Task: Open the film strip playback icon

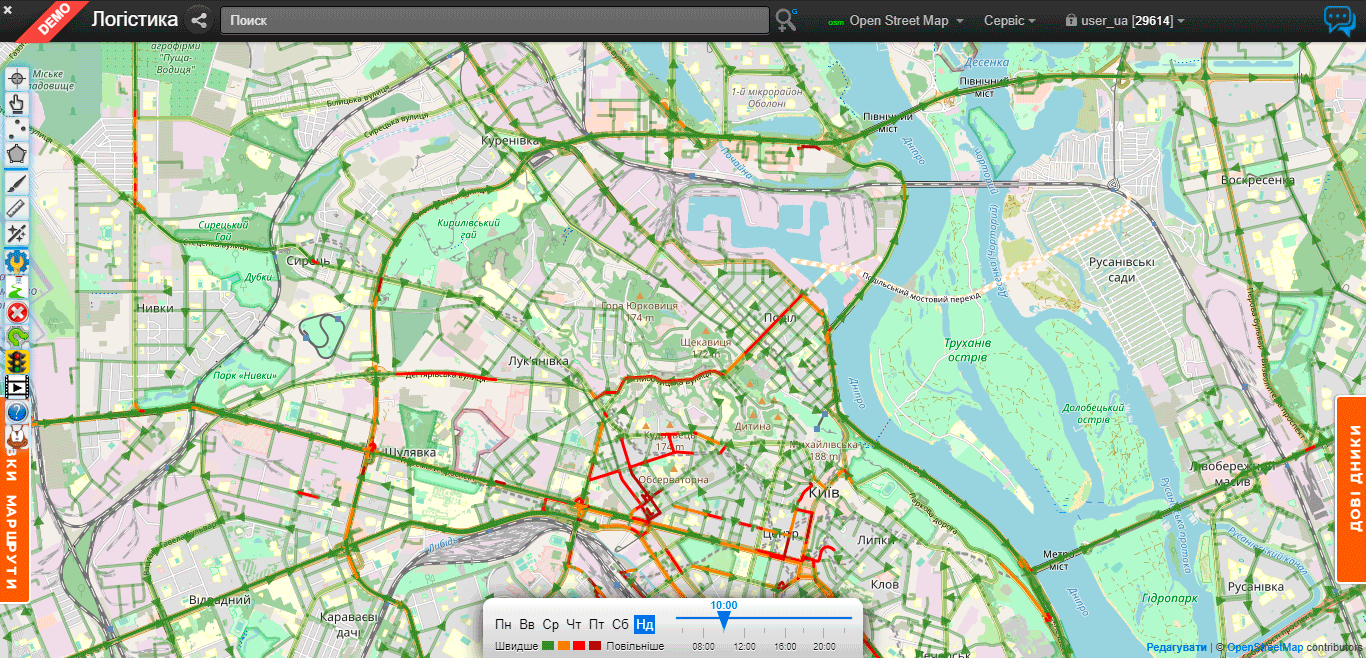Action: click(x=17, y=388)
